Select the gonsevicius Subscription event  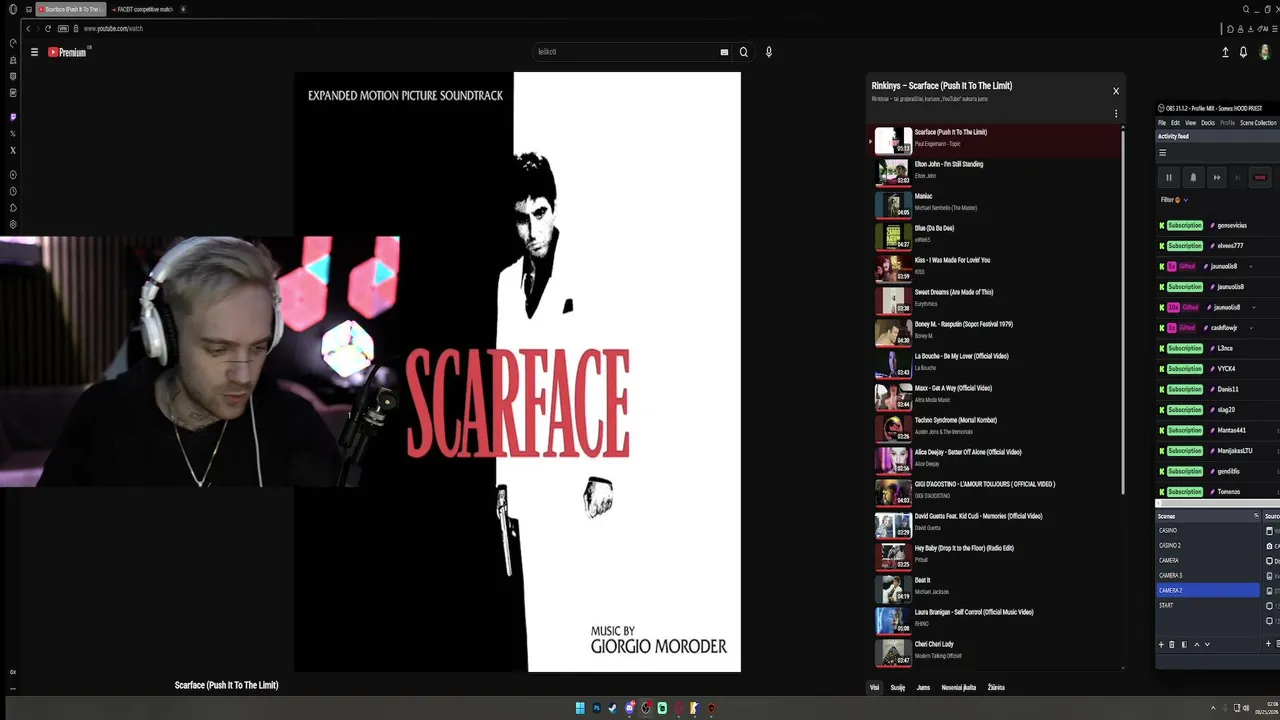click(x=1218, y=225)
